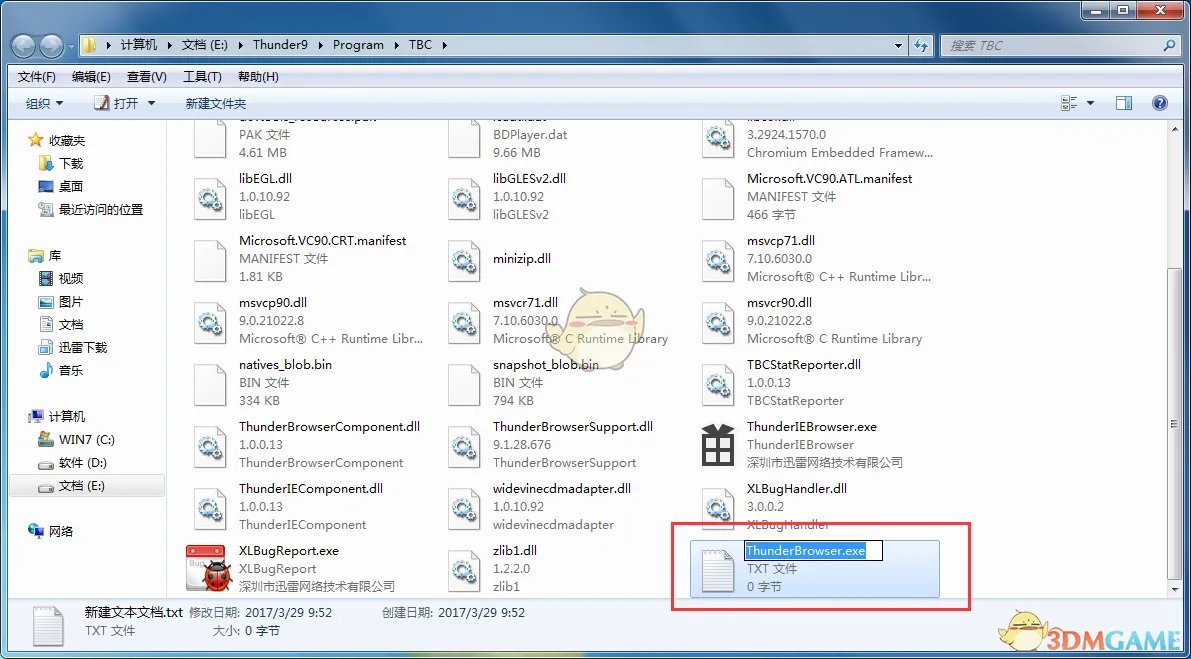Select the ThunderIEBrowser.exe gift box icon

718,444
